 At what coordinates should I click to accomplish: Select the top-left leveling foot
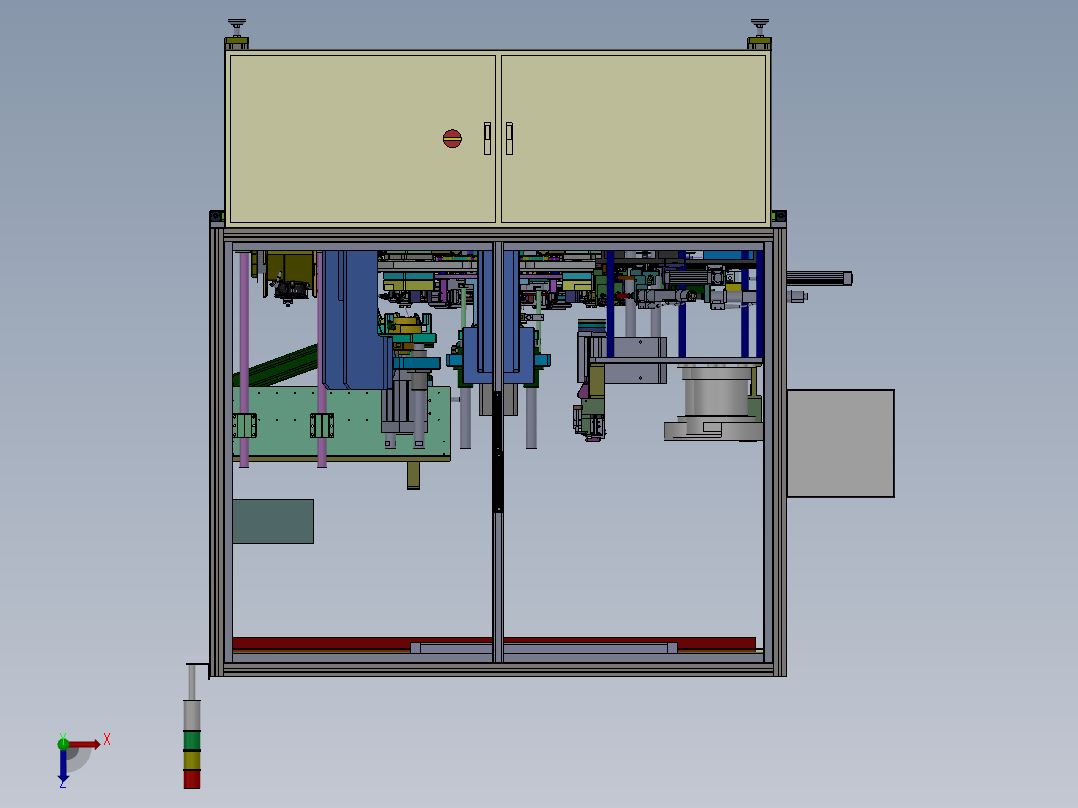point(237,28)
